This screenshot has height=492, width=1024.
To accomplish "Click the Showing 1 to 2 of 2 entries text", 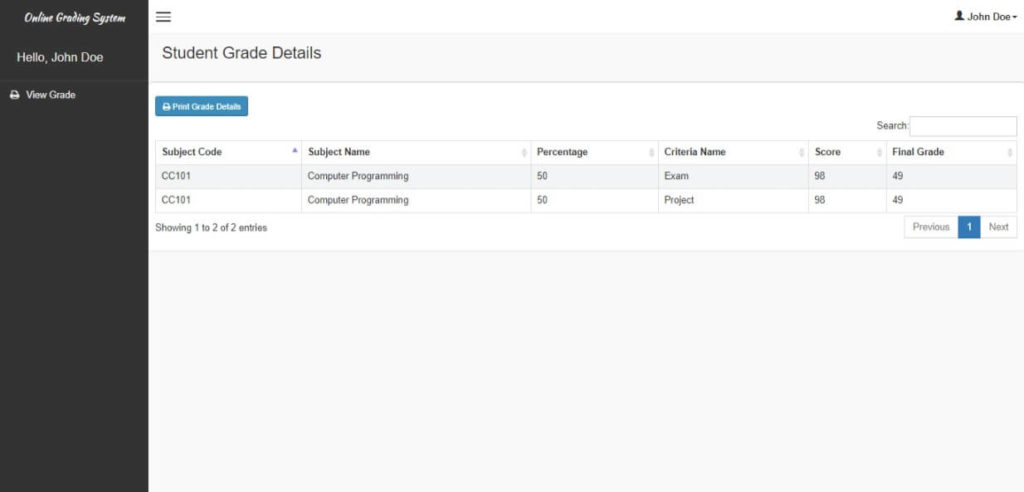I will 211,228.
